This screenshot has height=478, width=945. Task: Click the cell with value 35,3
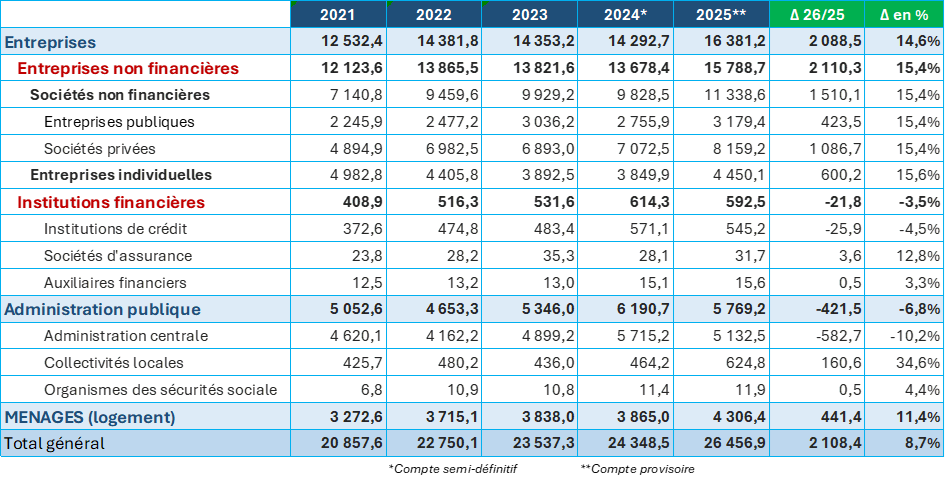tap(530, 256)
